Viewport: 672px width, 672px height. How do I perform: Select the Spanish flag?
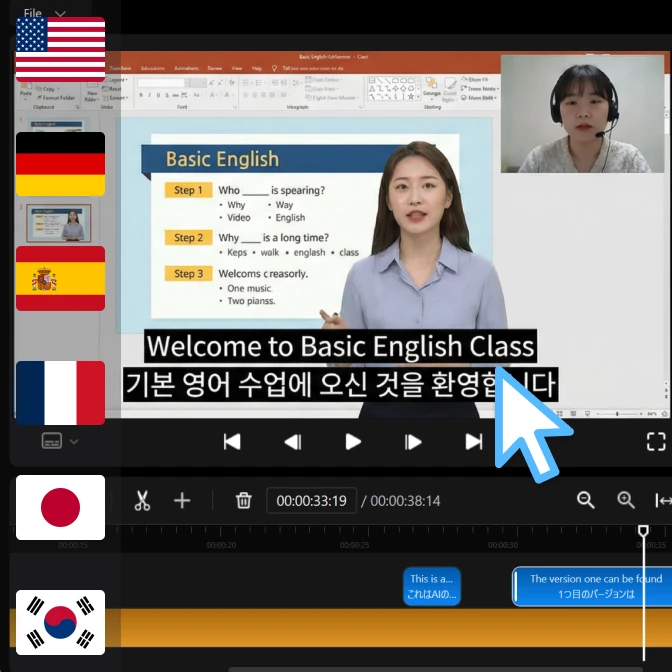click(60, 279)
